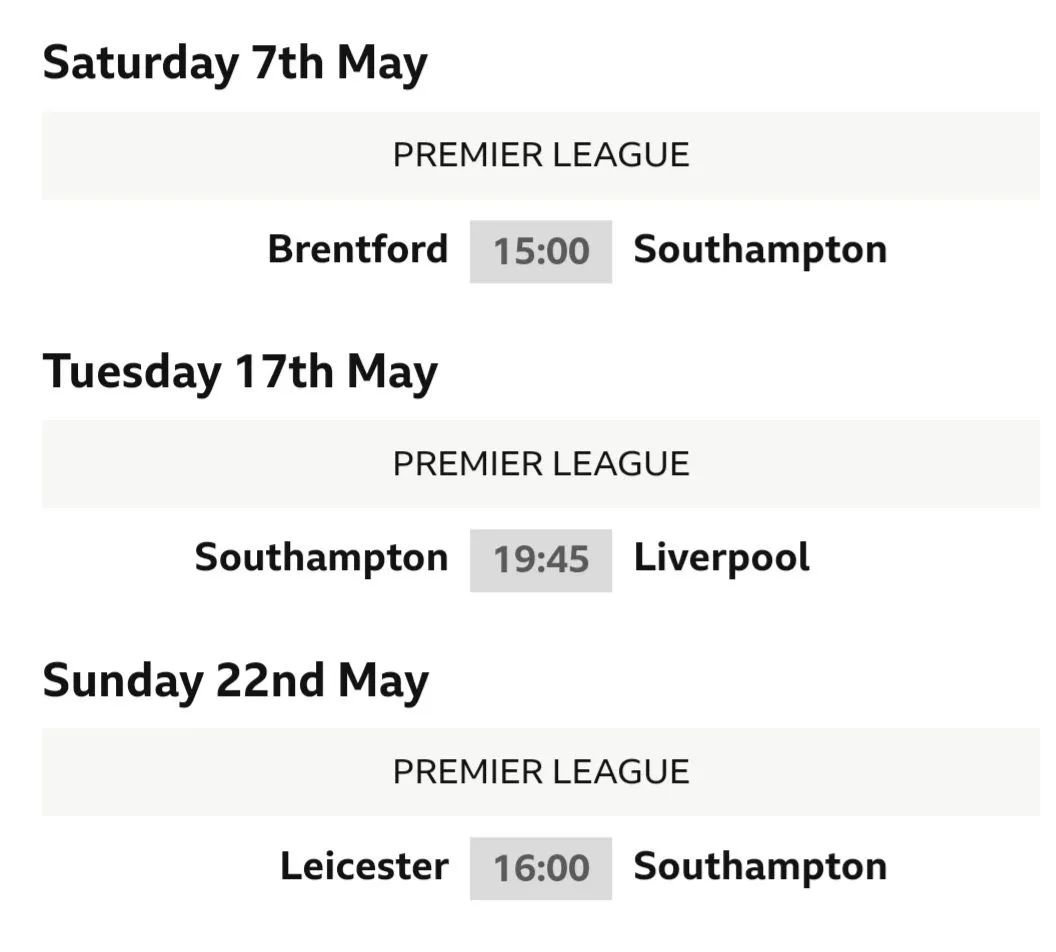Screen dimensions: 1056x952
Task: Click the Saturday 7th May heading
Action: 235,63
